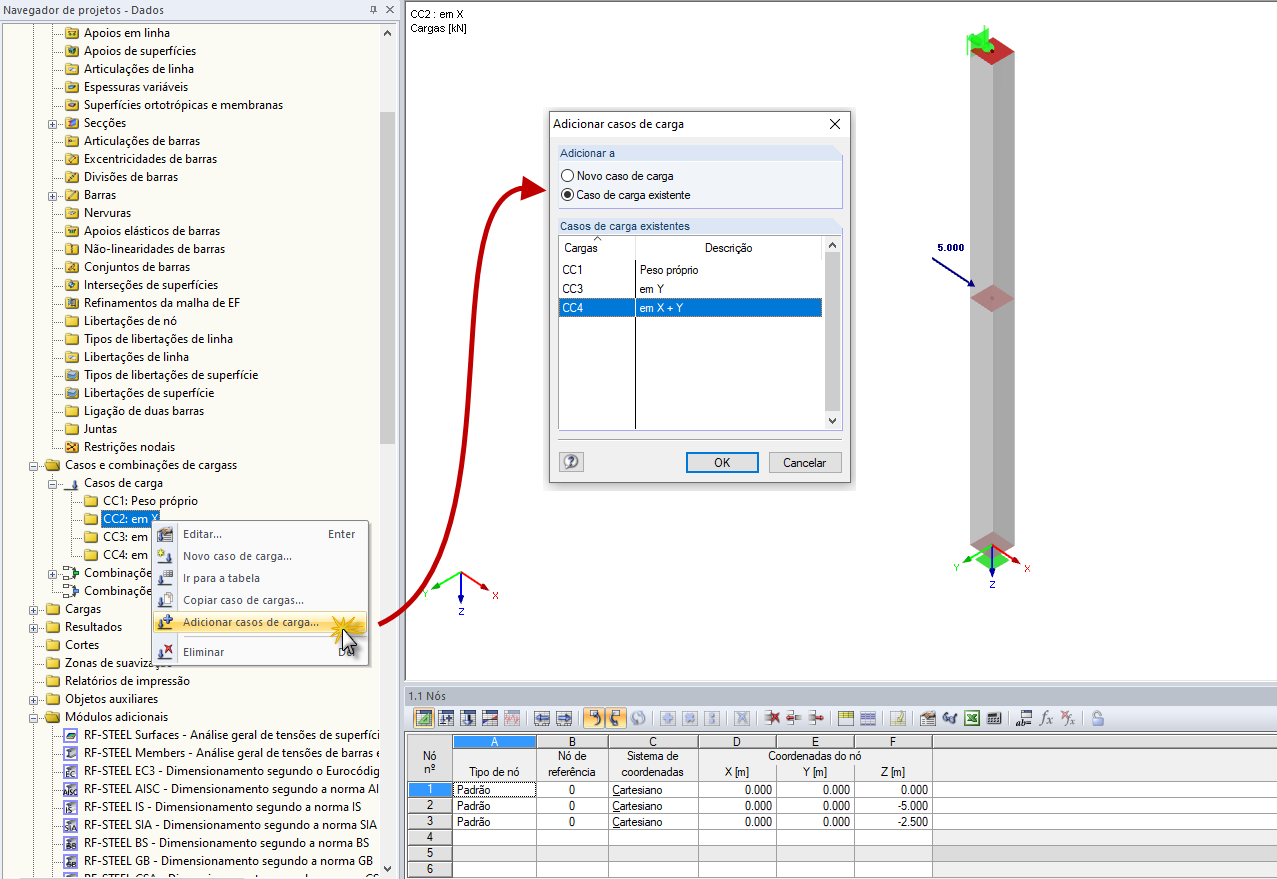Screen dimensions: 1277x879
Task: Expand the Barras tree node
Action: [x=52, y=195]
